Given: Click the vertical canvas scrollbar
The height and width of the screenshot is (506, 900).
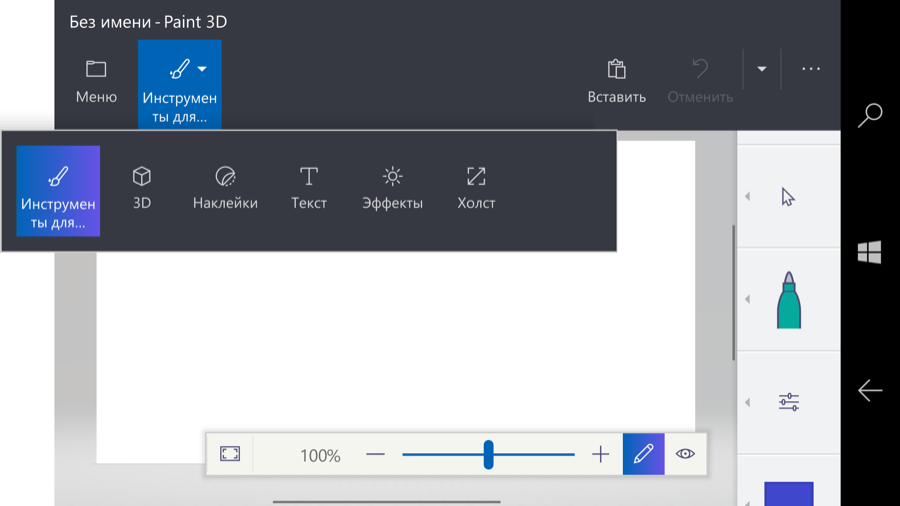Looking at the screenshot, I should coord(734,293).
